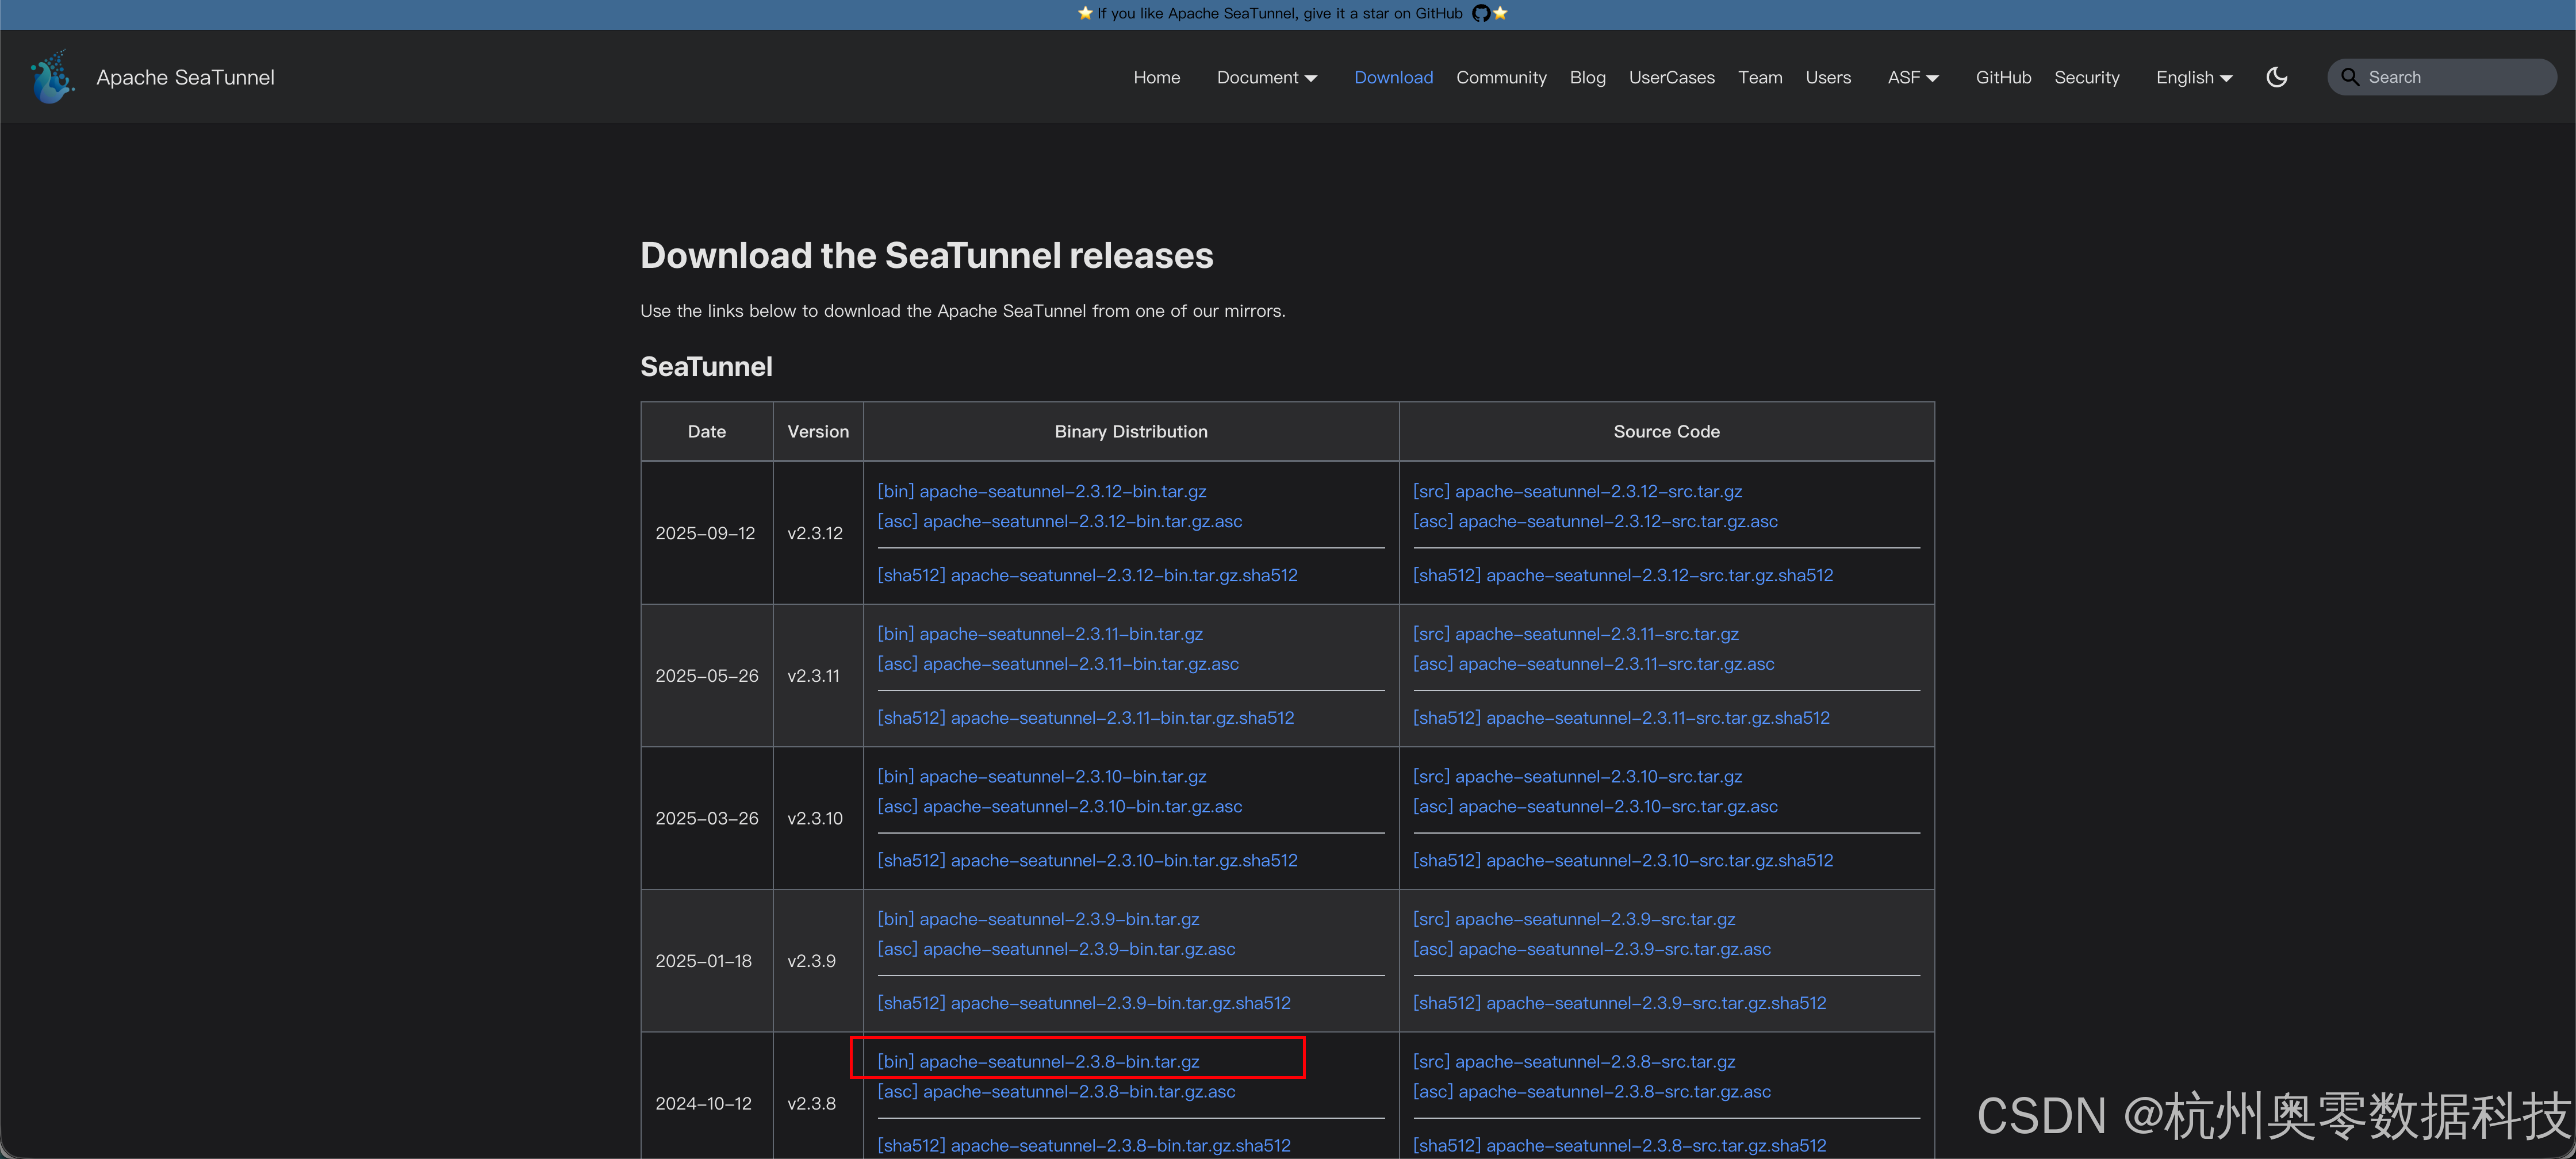Open asc signature for 2.3.10 binary

click(x=1059, y=806)
